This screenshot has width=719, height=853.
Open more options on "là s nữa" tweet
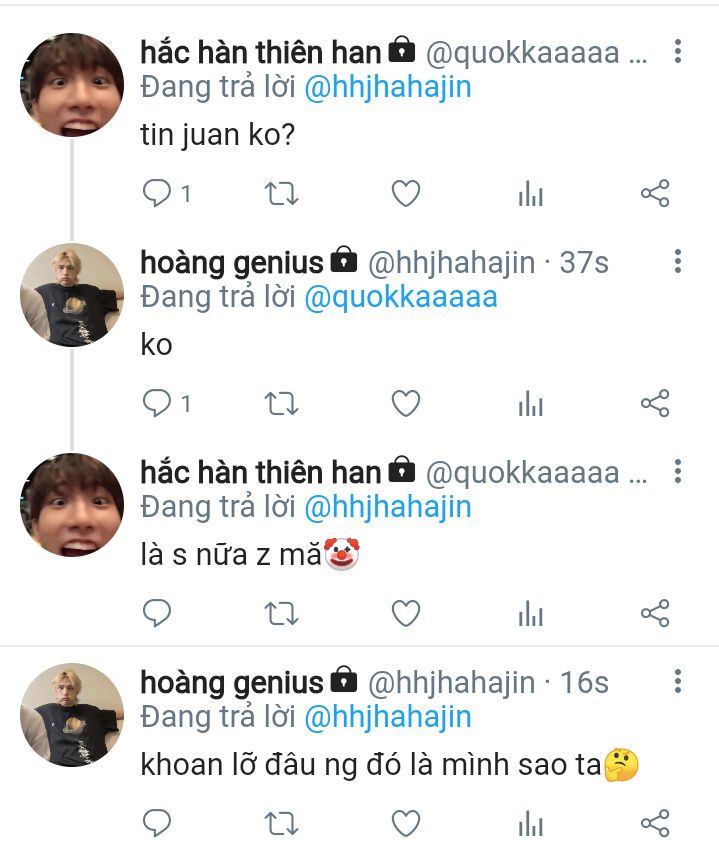[678, 471]
